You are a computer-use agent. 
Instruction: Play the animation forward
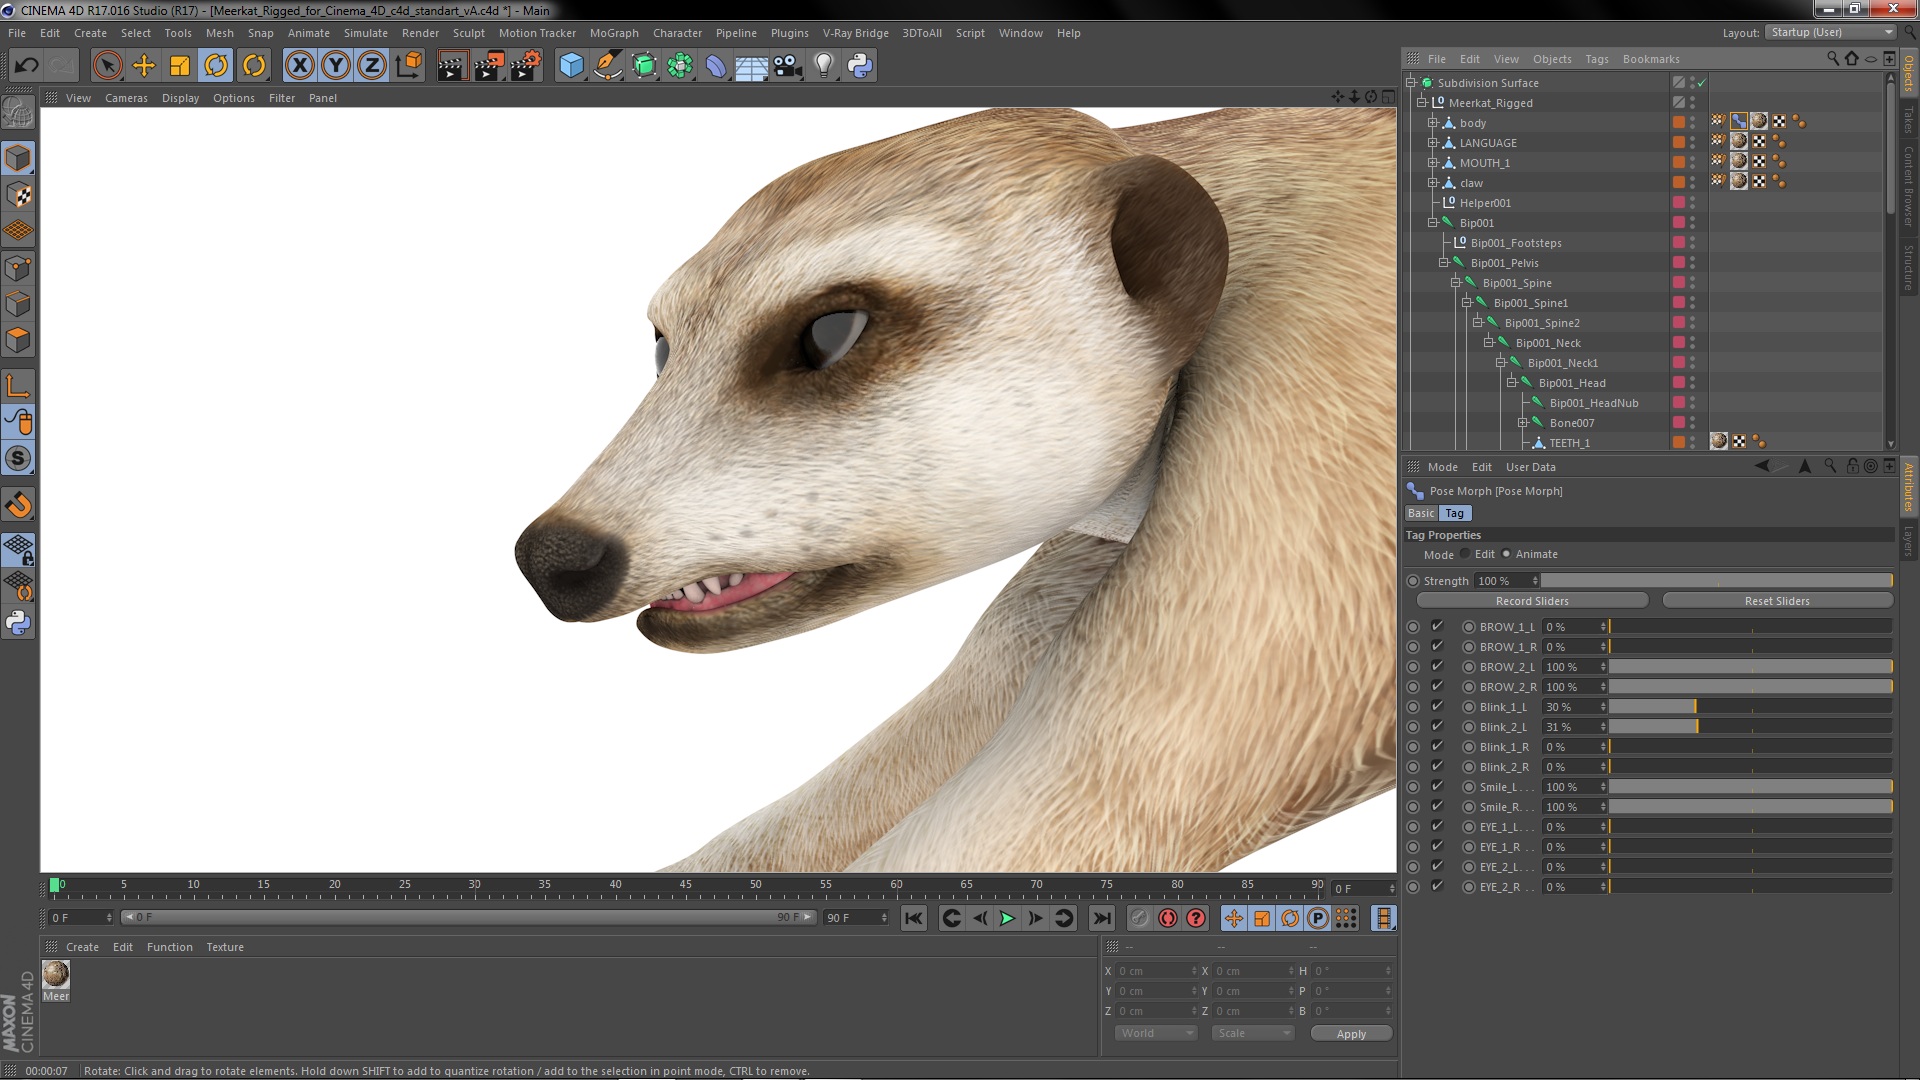[x=1007, y=918]
